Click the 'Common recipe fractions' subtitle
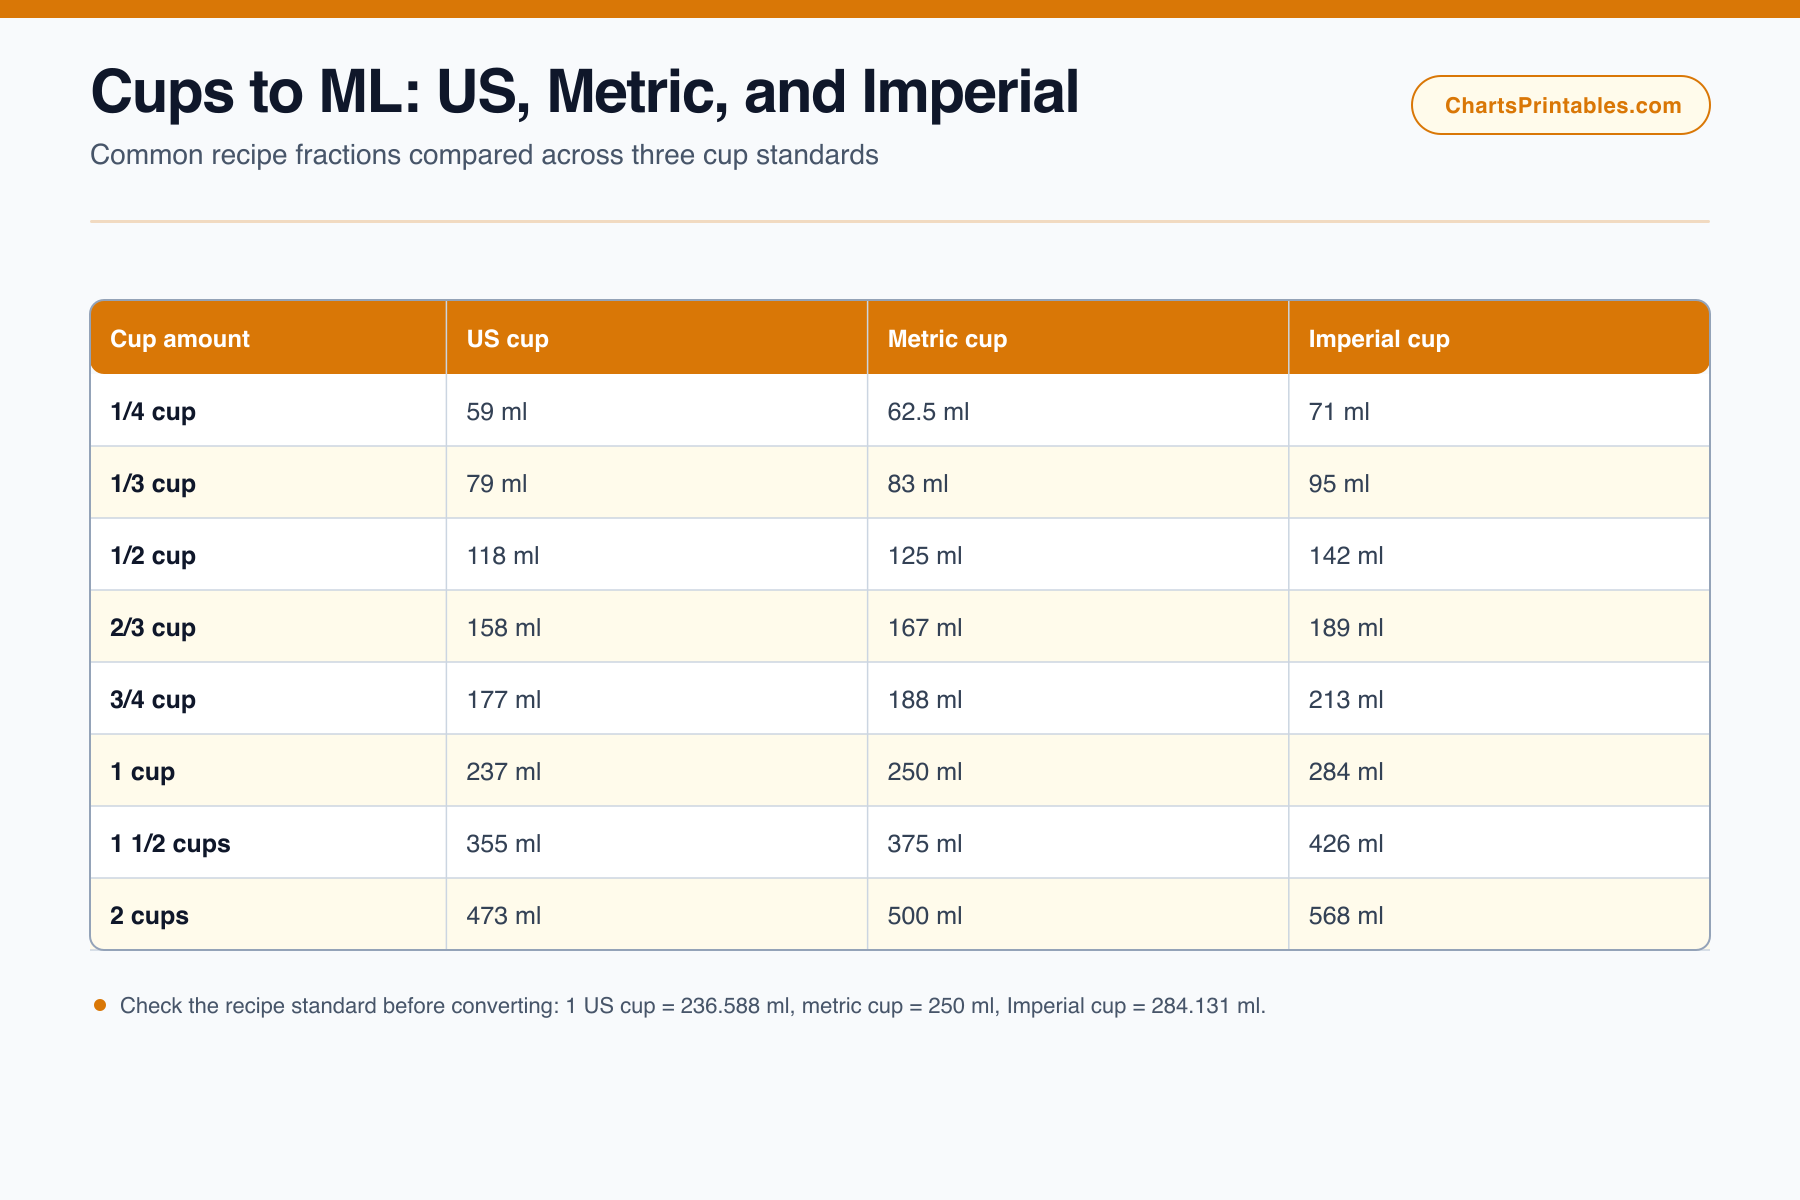 [x=484, y=155]
